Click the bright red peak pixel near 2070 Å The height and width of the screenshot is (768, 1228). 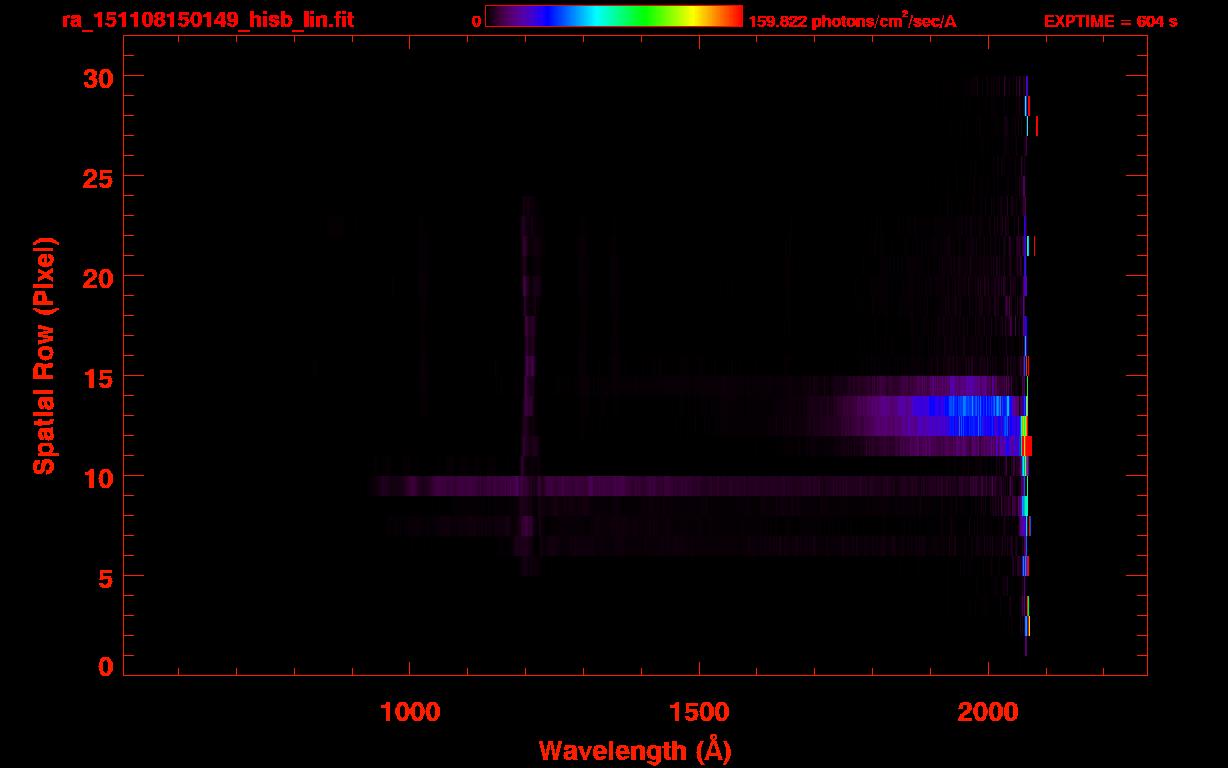click(1027, 446)
